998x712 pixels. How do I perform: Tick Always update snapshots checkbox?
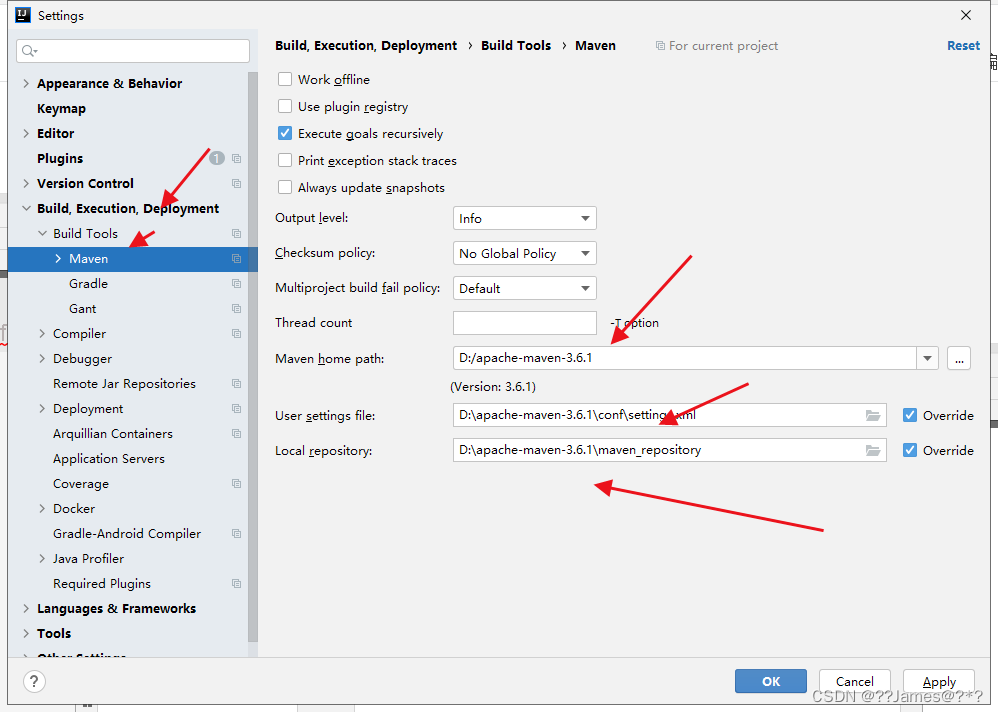pos(285,188)
